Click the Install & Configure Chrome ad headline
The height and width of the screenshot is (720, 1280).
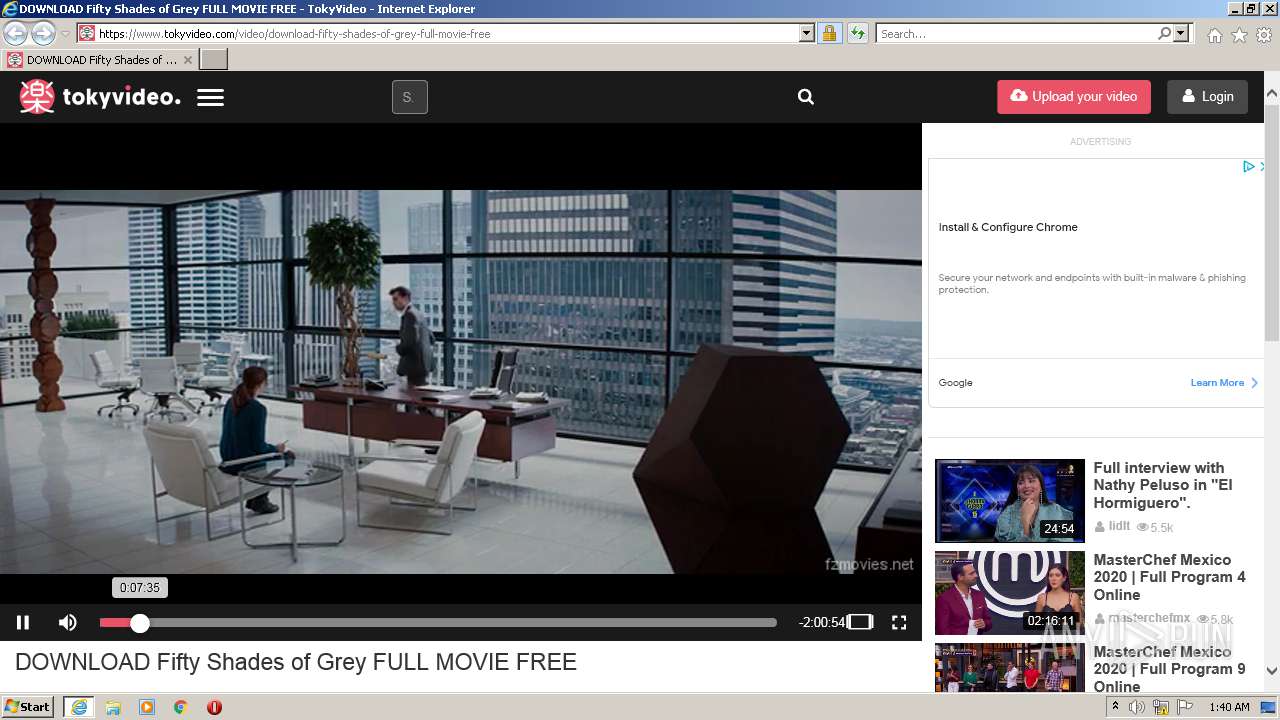[x=1008, y=227]
